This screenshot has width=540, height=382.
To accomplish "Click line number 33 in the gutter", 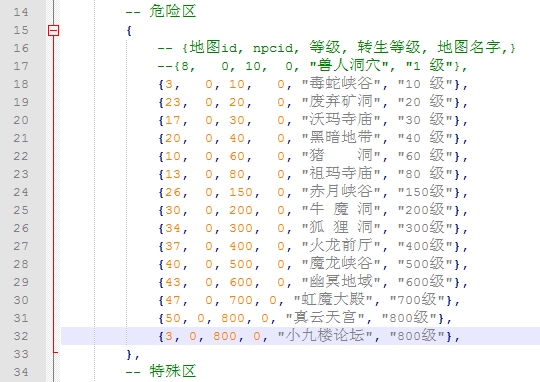I will [x=21, y=354].
